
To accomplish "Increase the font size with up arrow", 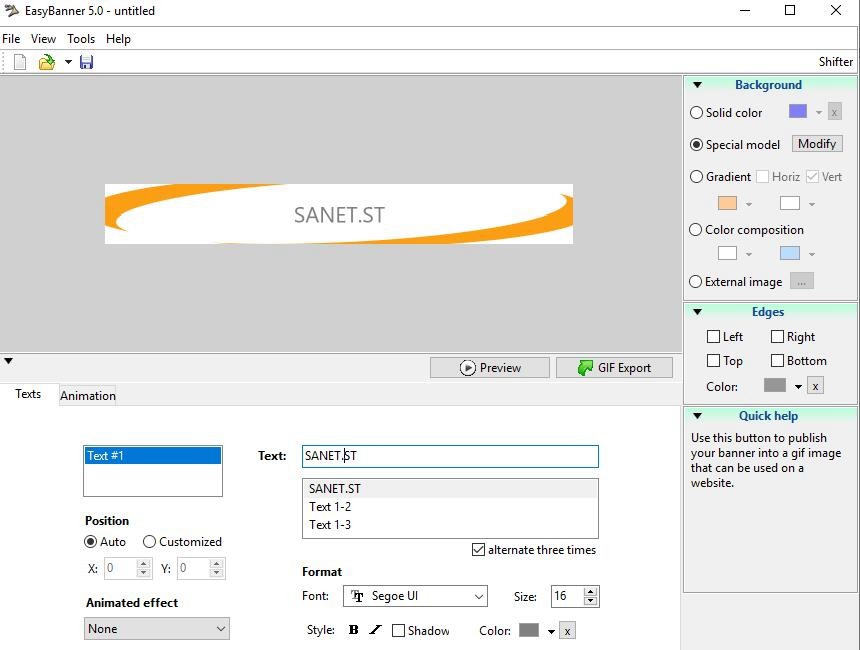I will pyautogui.click(x=590, y=592).
